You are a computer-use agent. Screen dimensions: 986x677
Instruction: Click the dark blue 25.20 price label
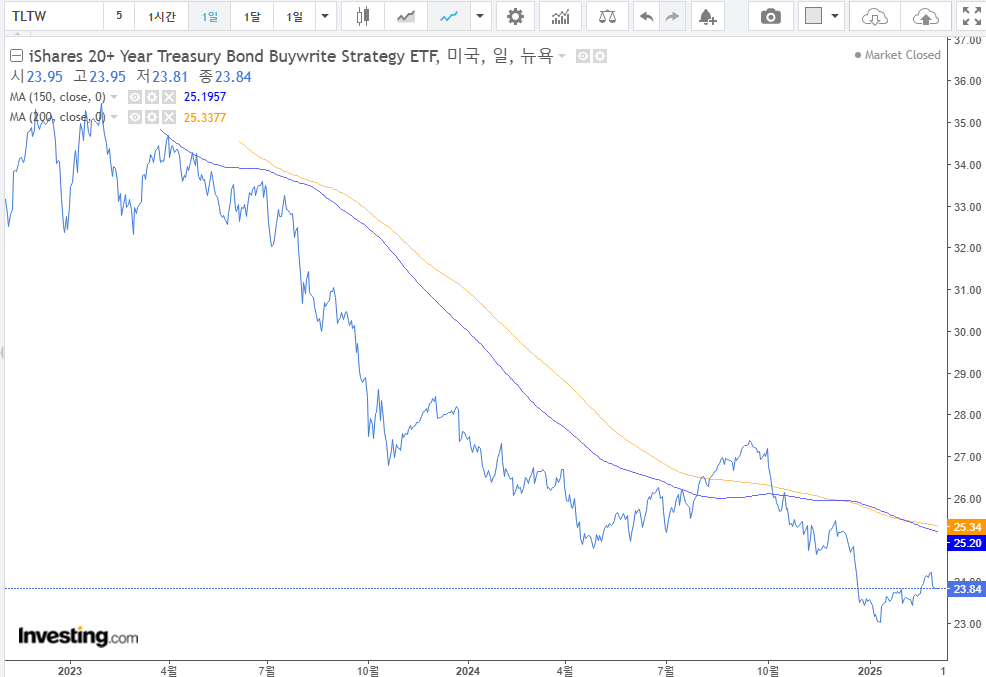click(x=966, y=543)
